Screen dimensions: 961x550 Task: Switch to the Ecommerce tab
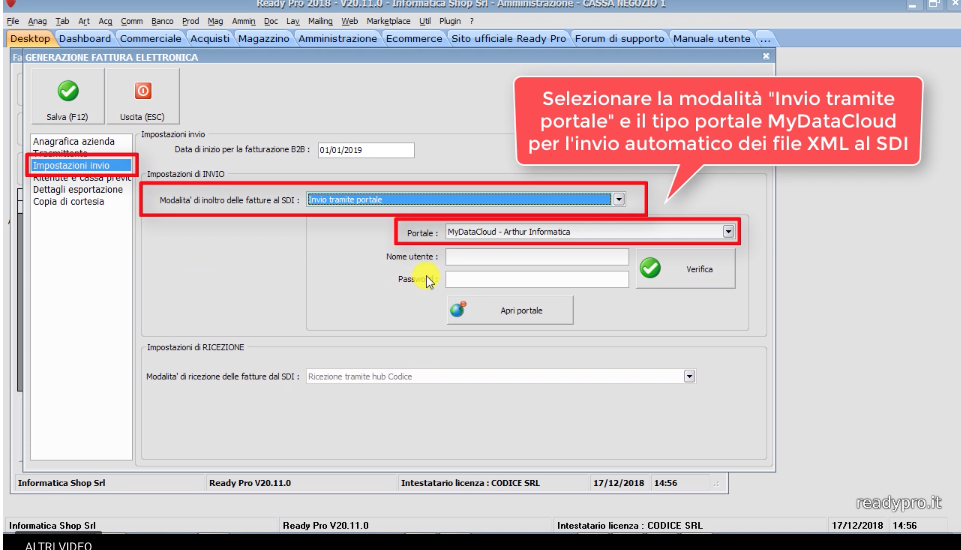(414, 38)
